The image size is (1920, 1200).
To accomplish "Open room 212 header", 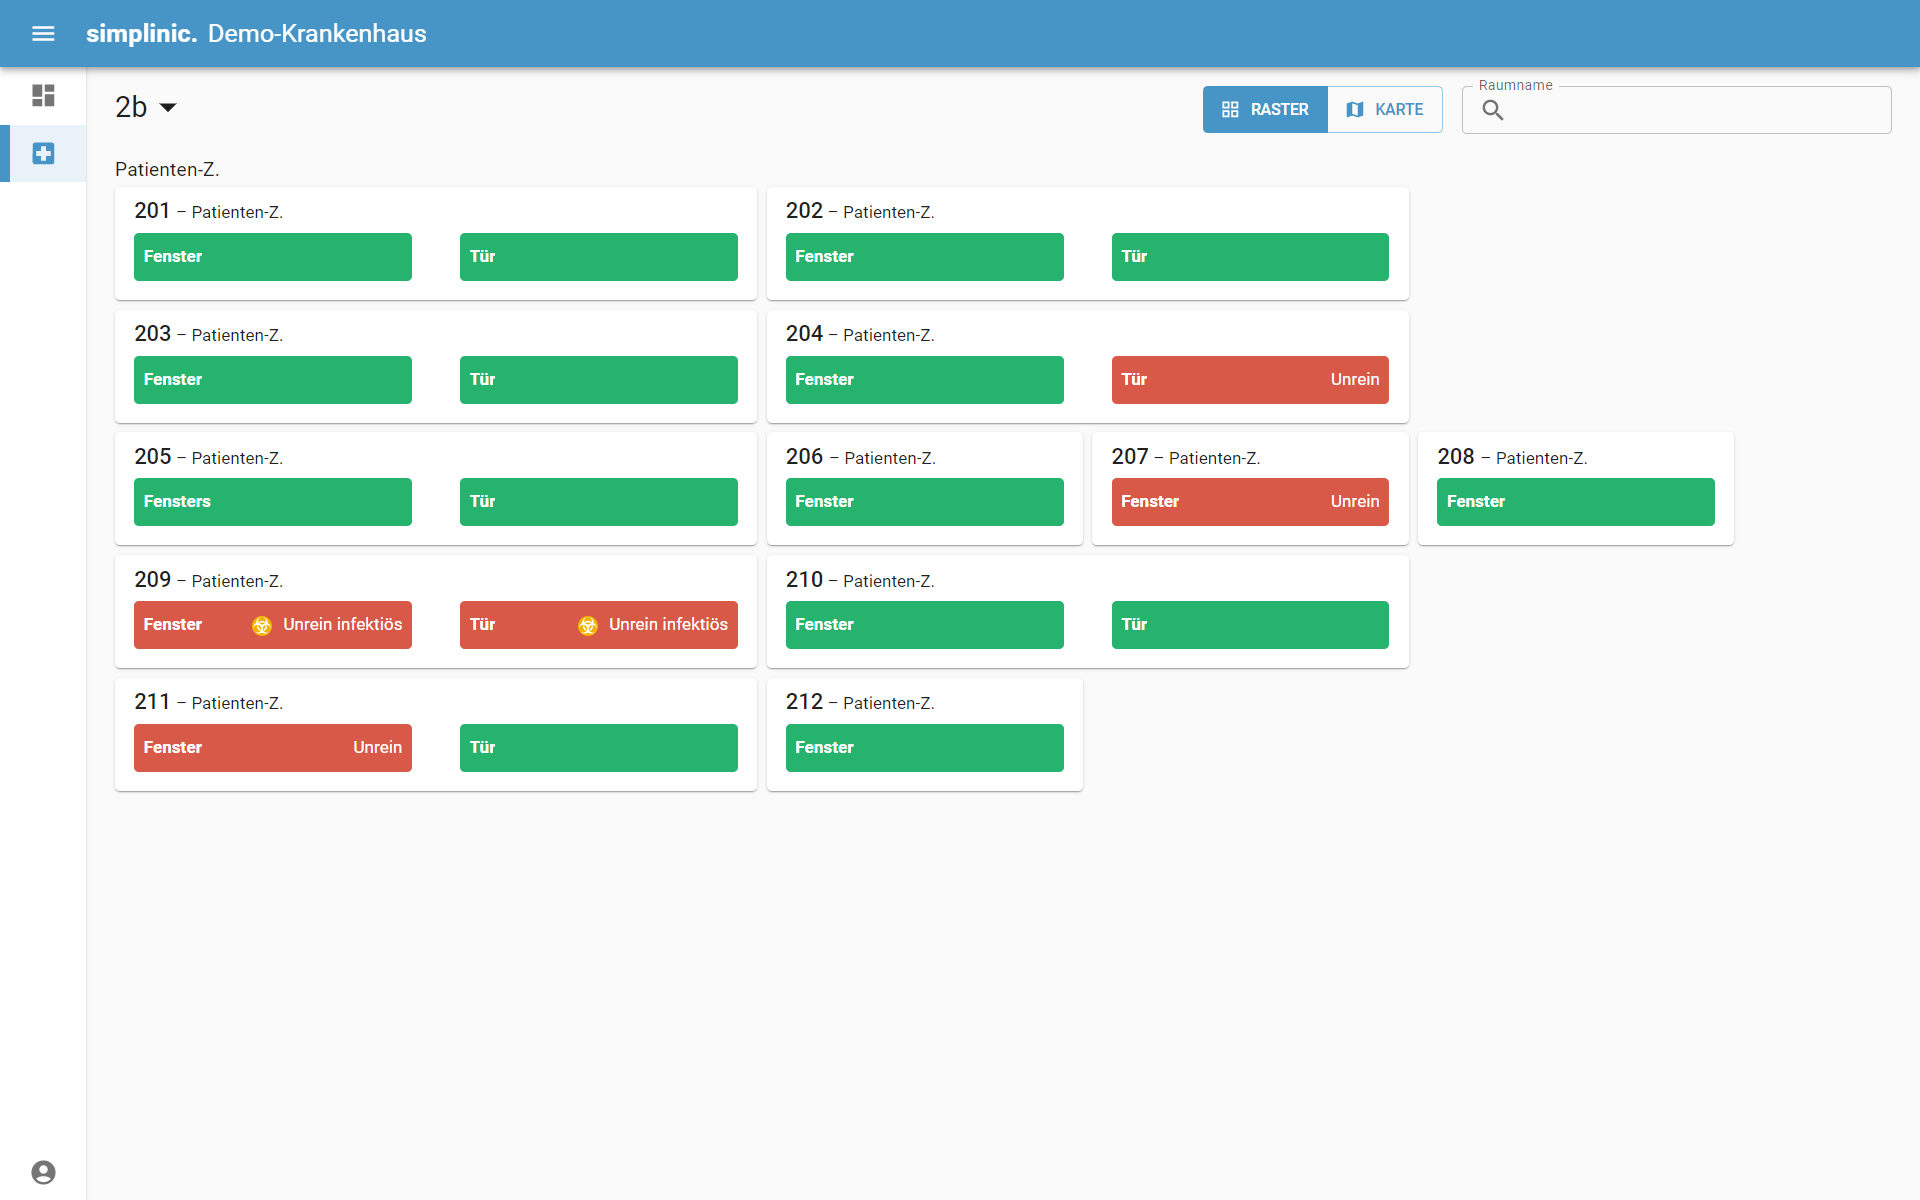I will click(x=859, y=703).
